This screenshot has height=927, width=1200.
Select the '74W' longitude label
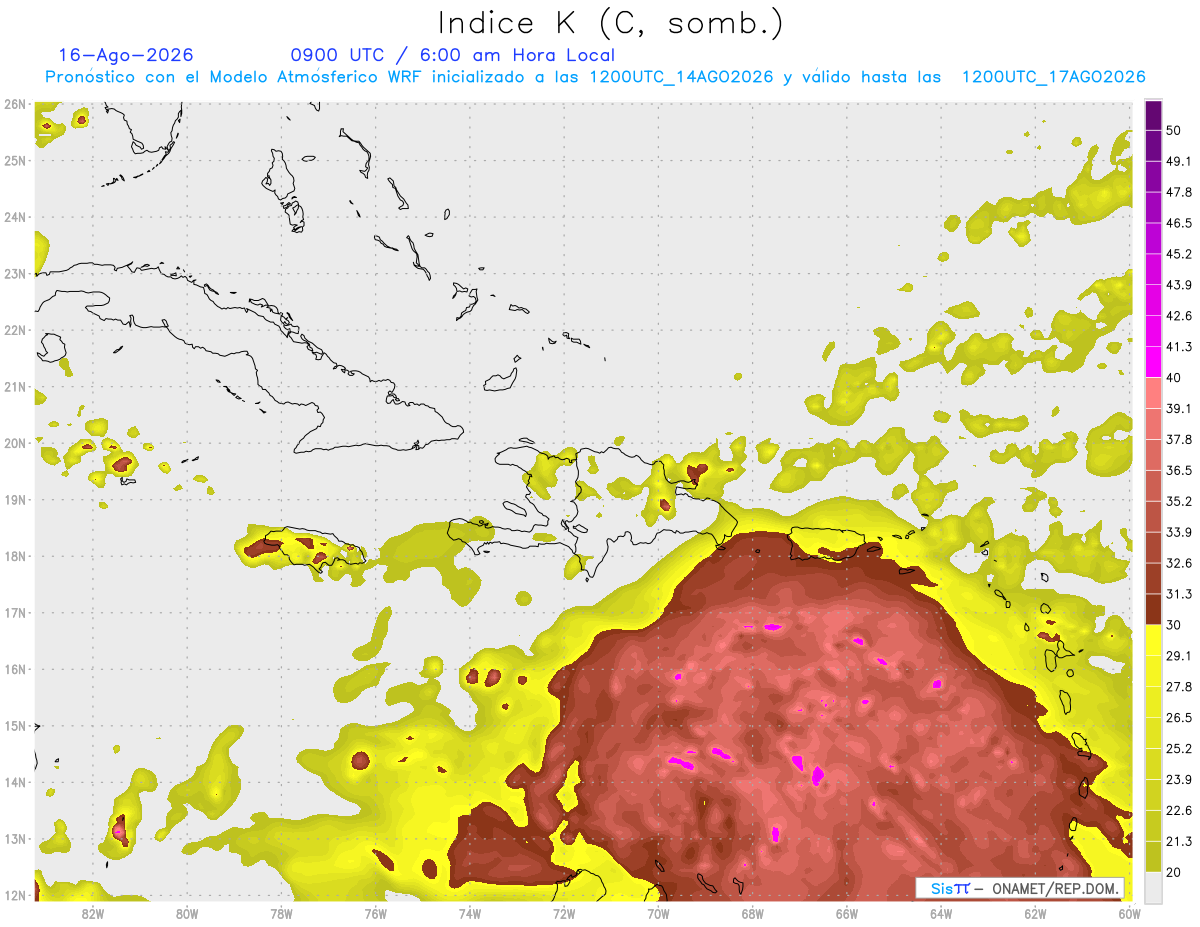click(470, 913)
